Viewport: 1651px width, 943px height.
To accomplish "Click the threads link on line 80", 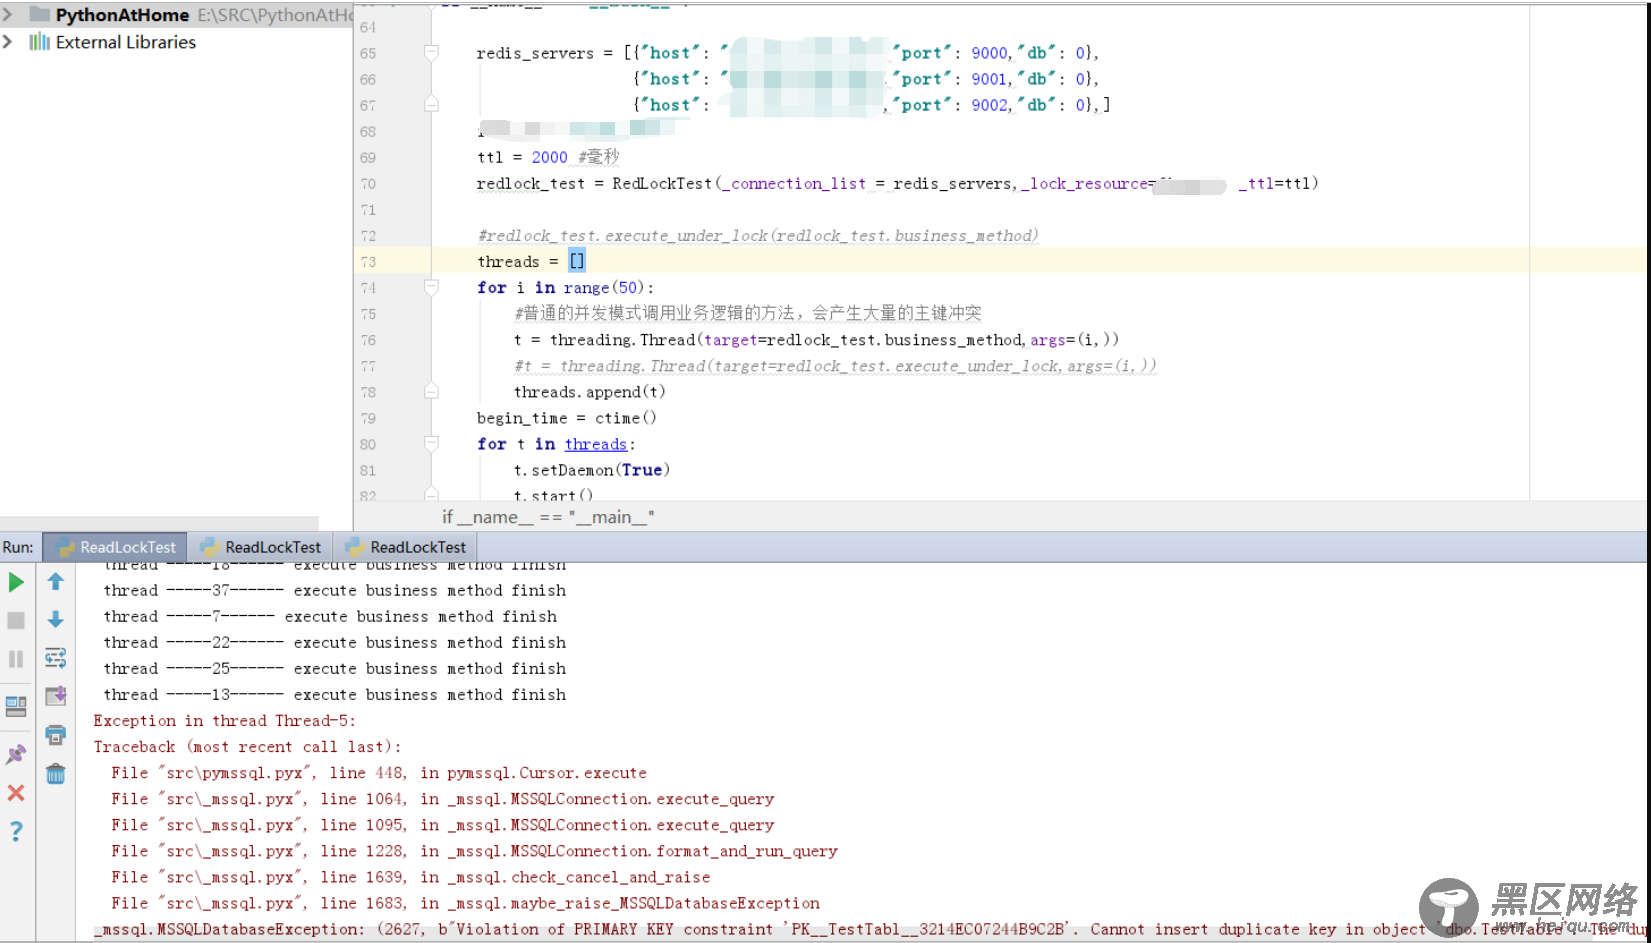I will (595, 444).
